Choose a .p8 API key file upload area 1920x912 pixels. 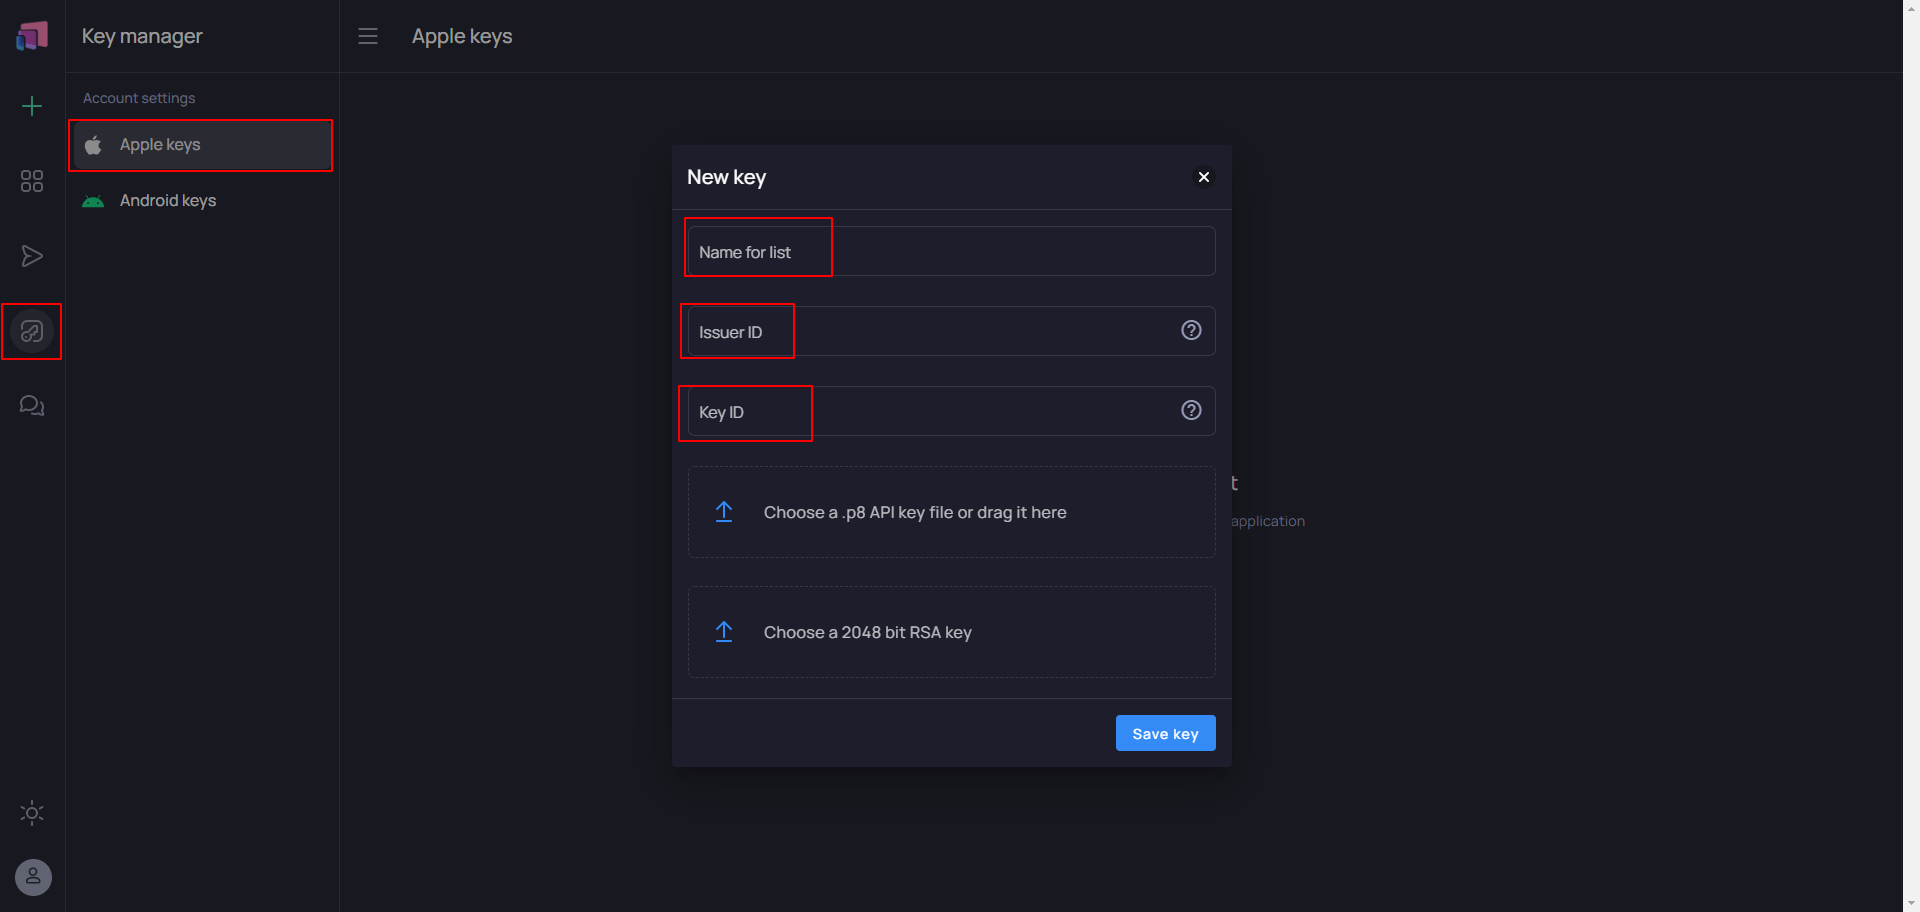point(950,512)
